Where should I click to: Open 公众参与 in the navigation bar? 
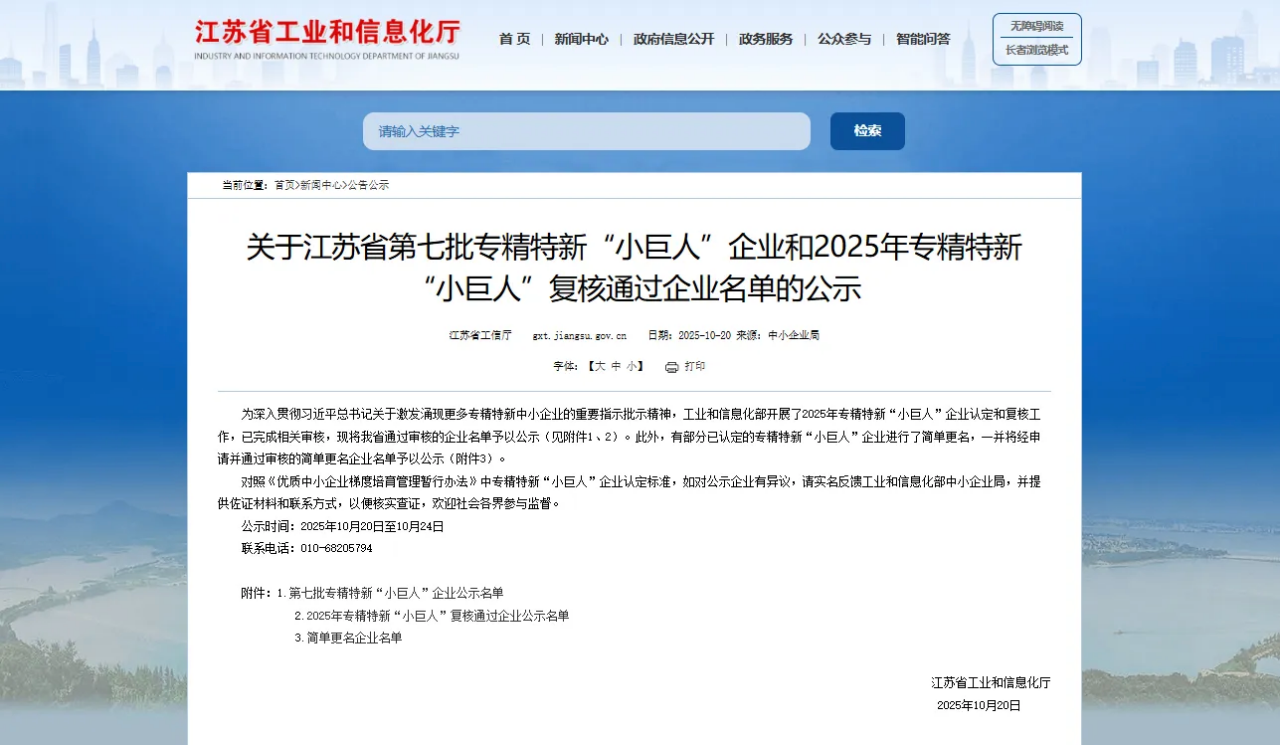[843, 38]
